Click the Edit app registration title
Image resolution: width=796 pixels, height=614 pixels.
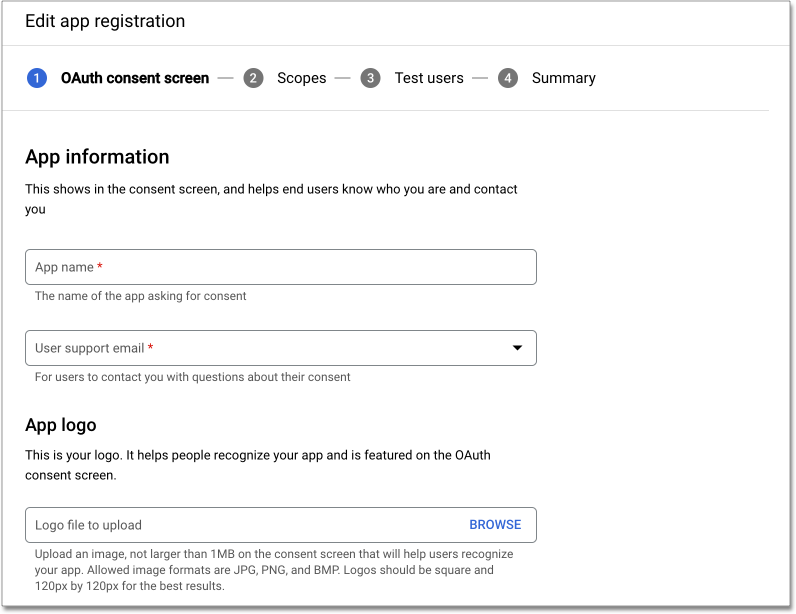(x=105, y=21)
